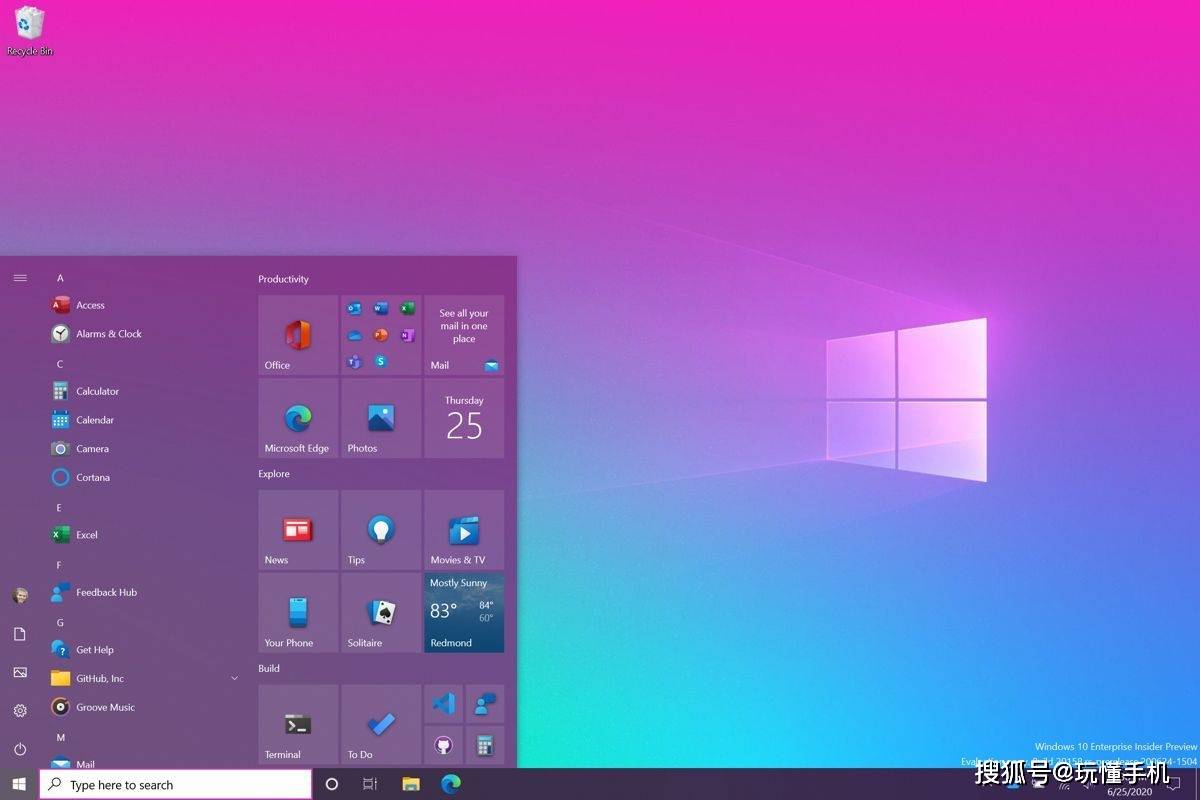Open the Recycle Bin desktop icon
The width and height of the screenshot is (1200, 800).
[x=30, y=30]
